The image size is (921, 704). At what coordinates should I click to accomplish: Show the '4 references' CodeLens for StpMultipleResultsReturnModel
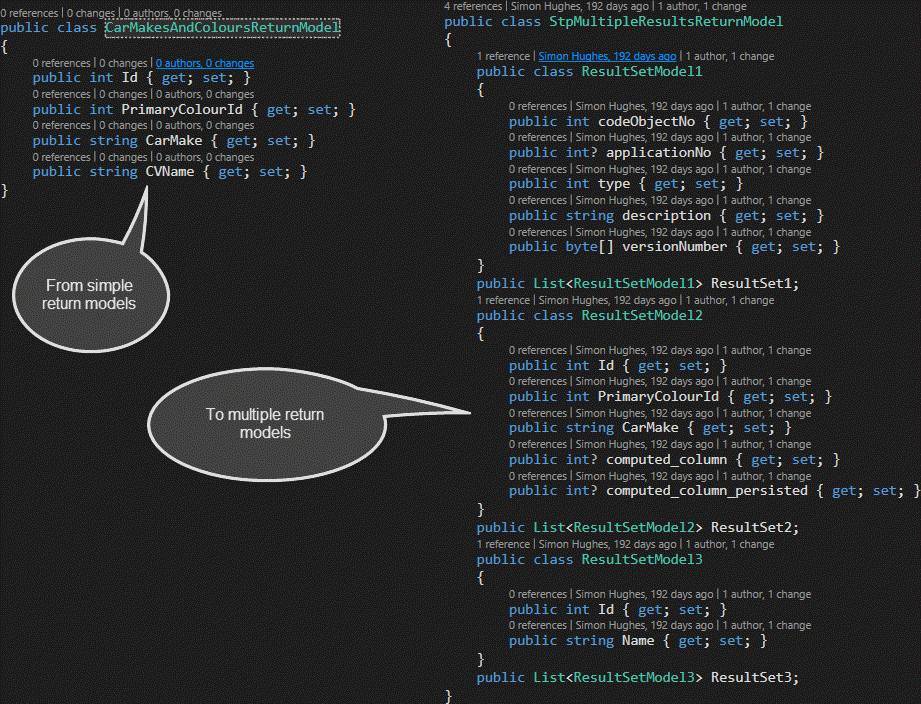(x=473, y=6)
